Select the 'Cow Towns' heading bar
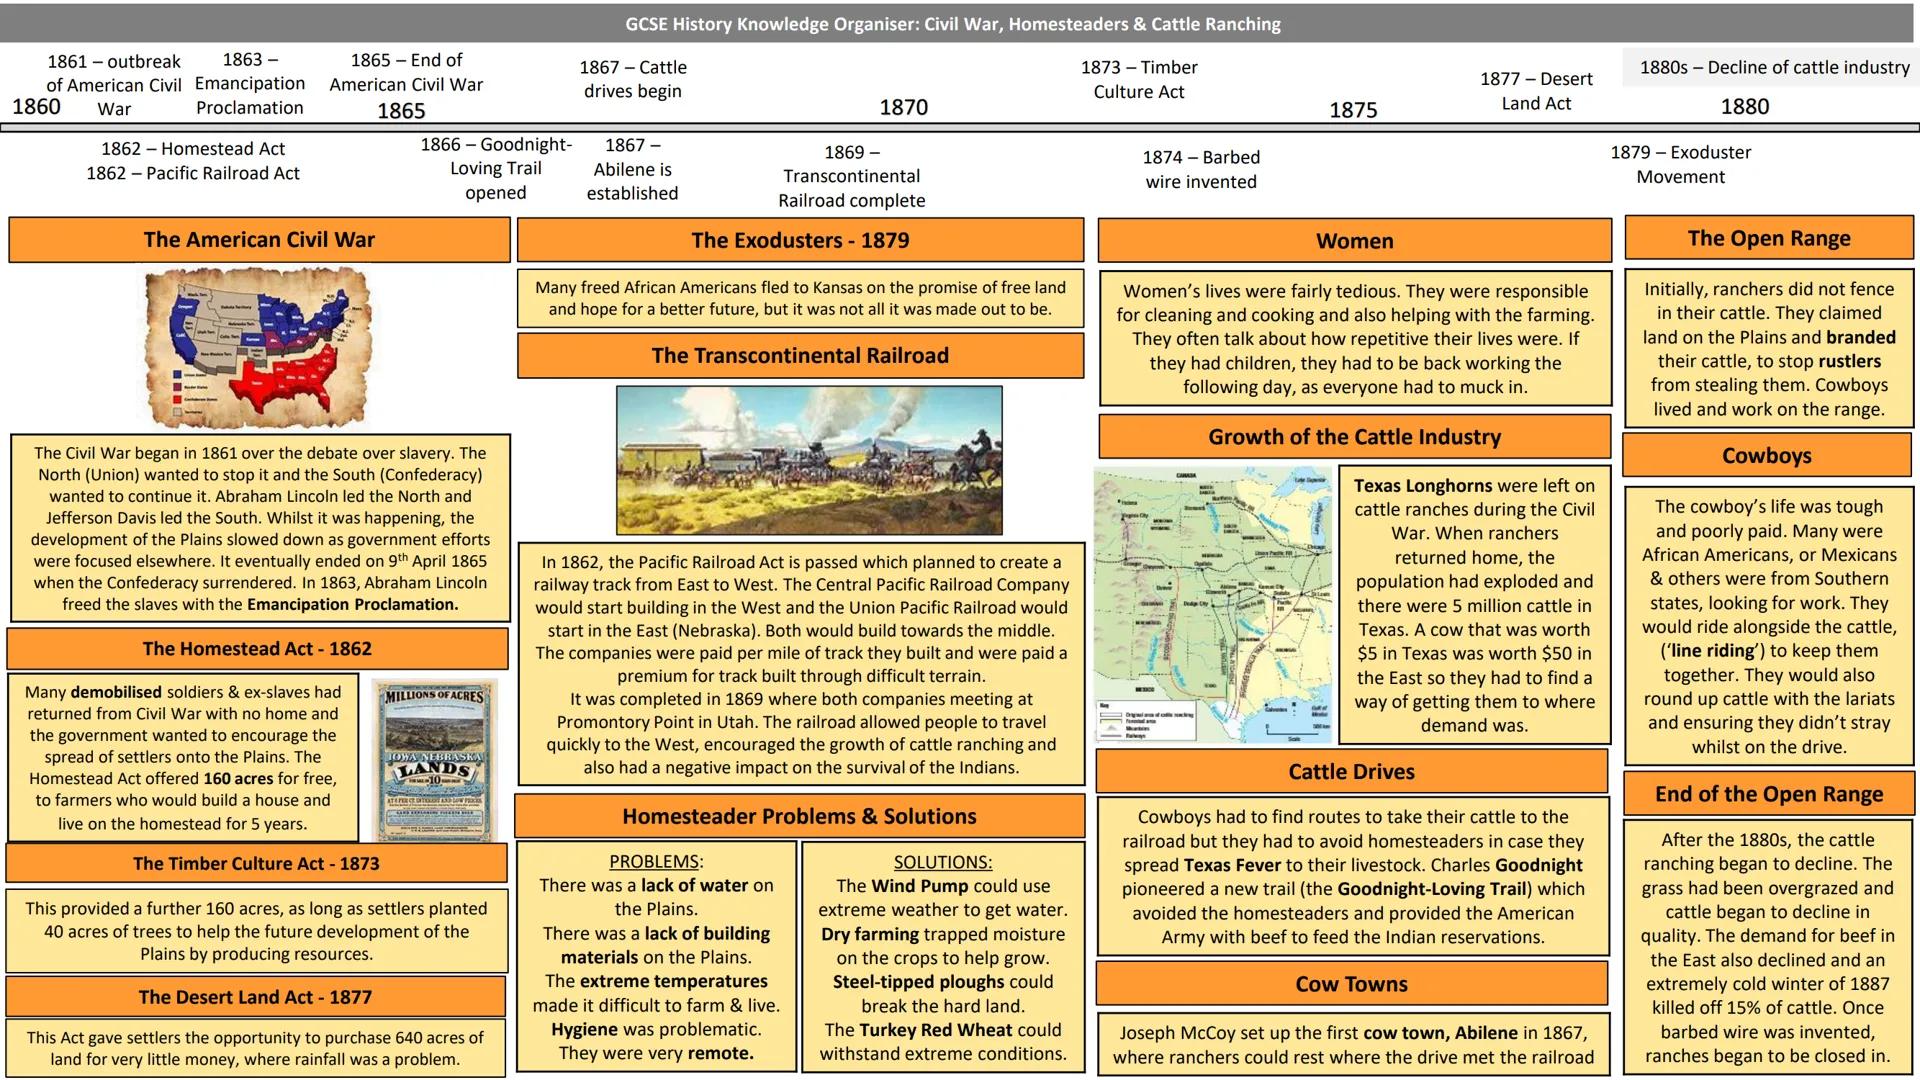 pos(1351,984)
